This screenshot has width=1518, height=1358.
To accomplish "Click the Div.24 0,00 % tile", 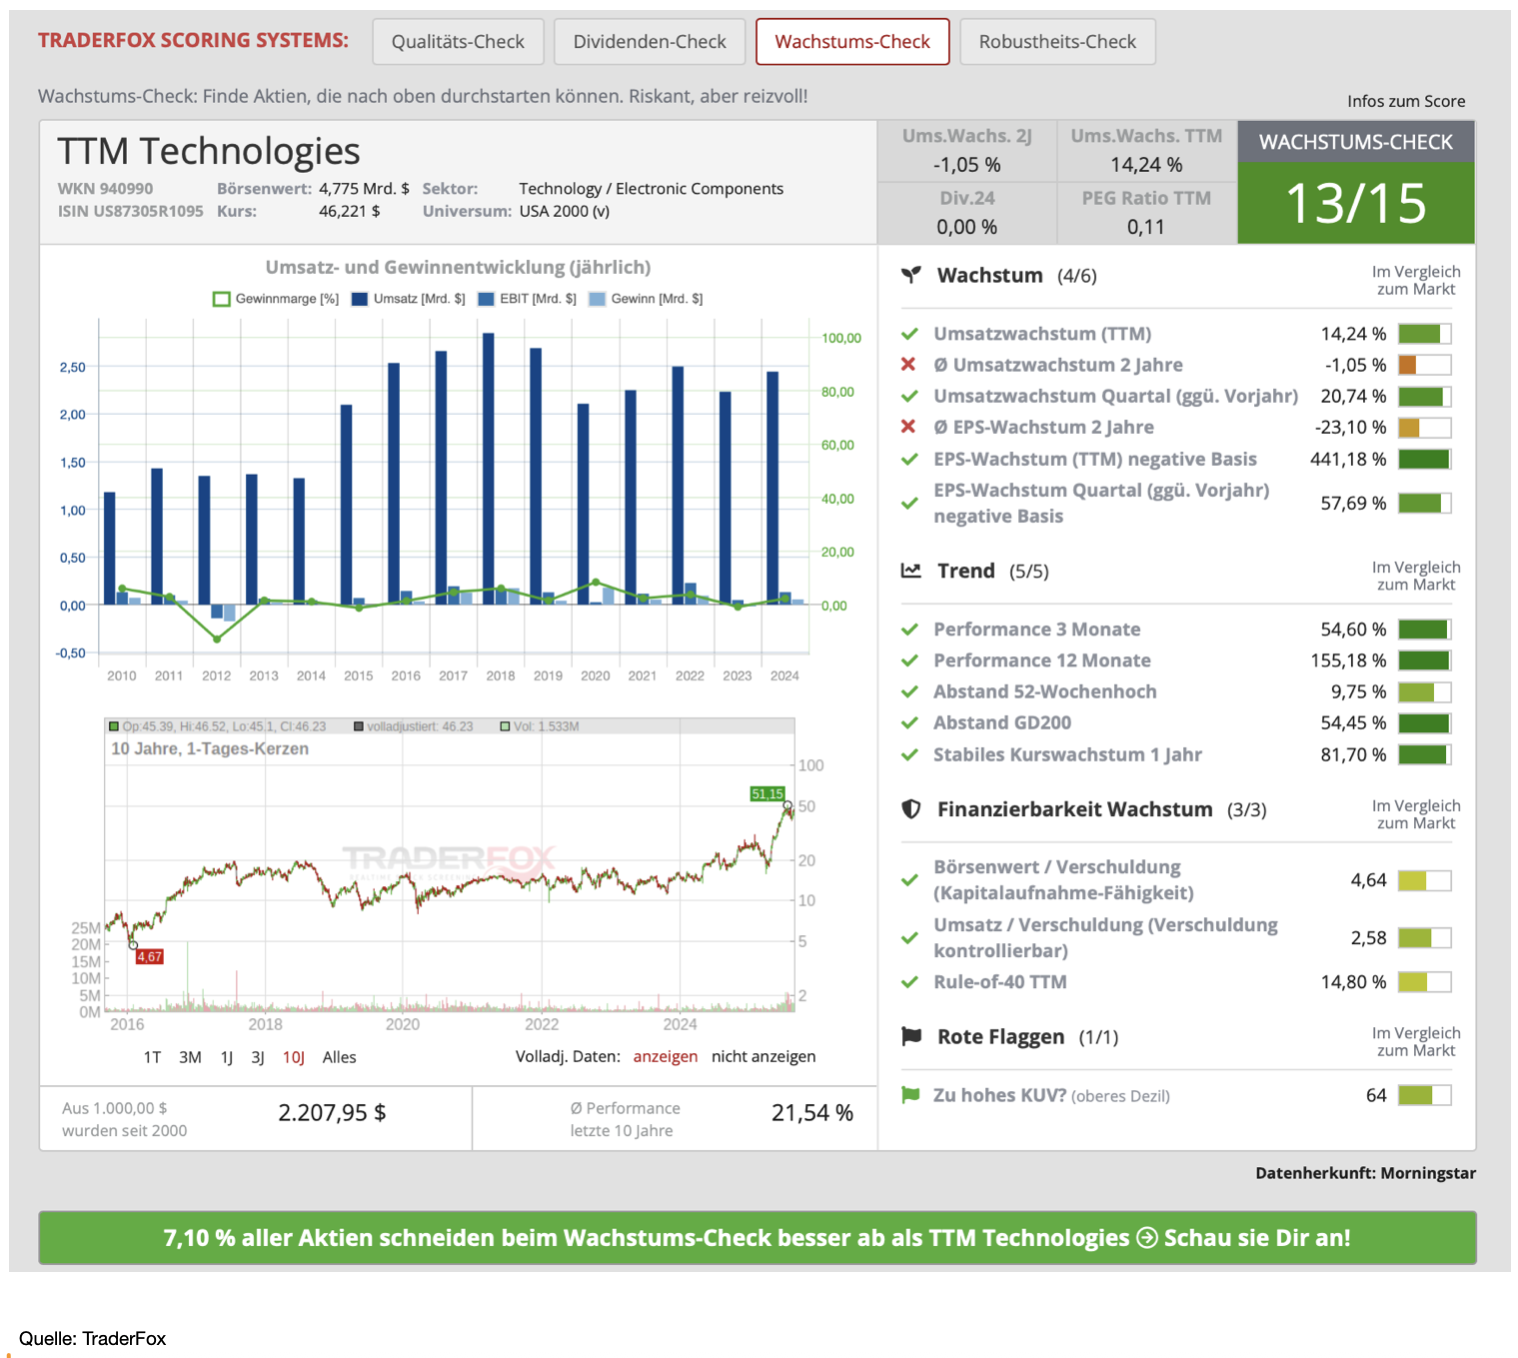I will point(967,213).
